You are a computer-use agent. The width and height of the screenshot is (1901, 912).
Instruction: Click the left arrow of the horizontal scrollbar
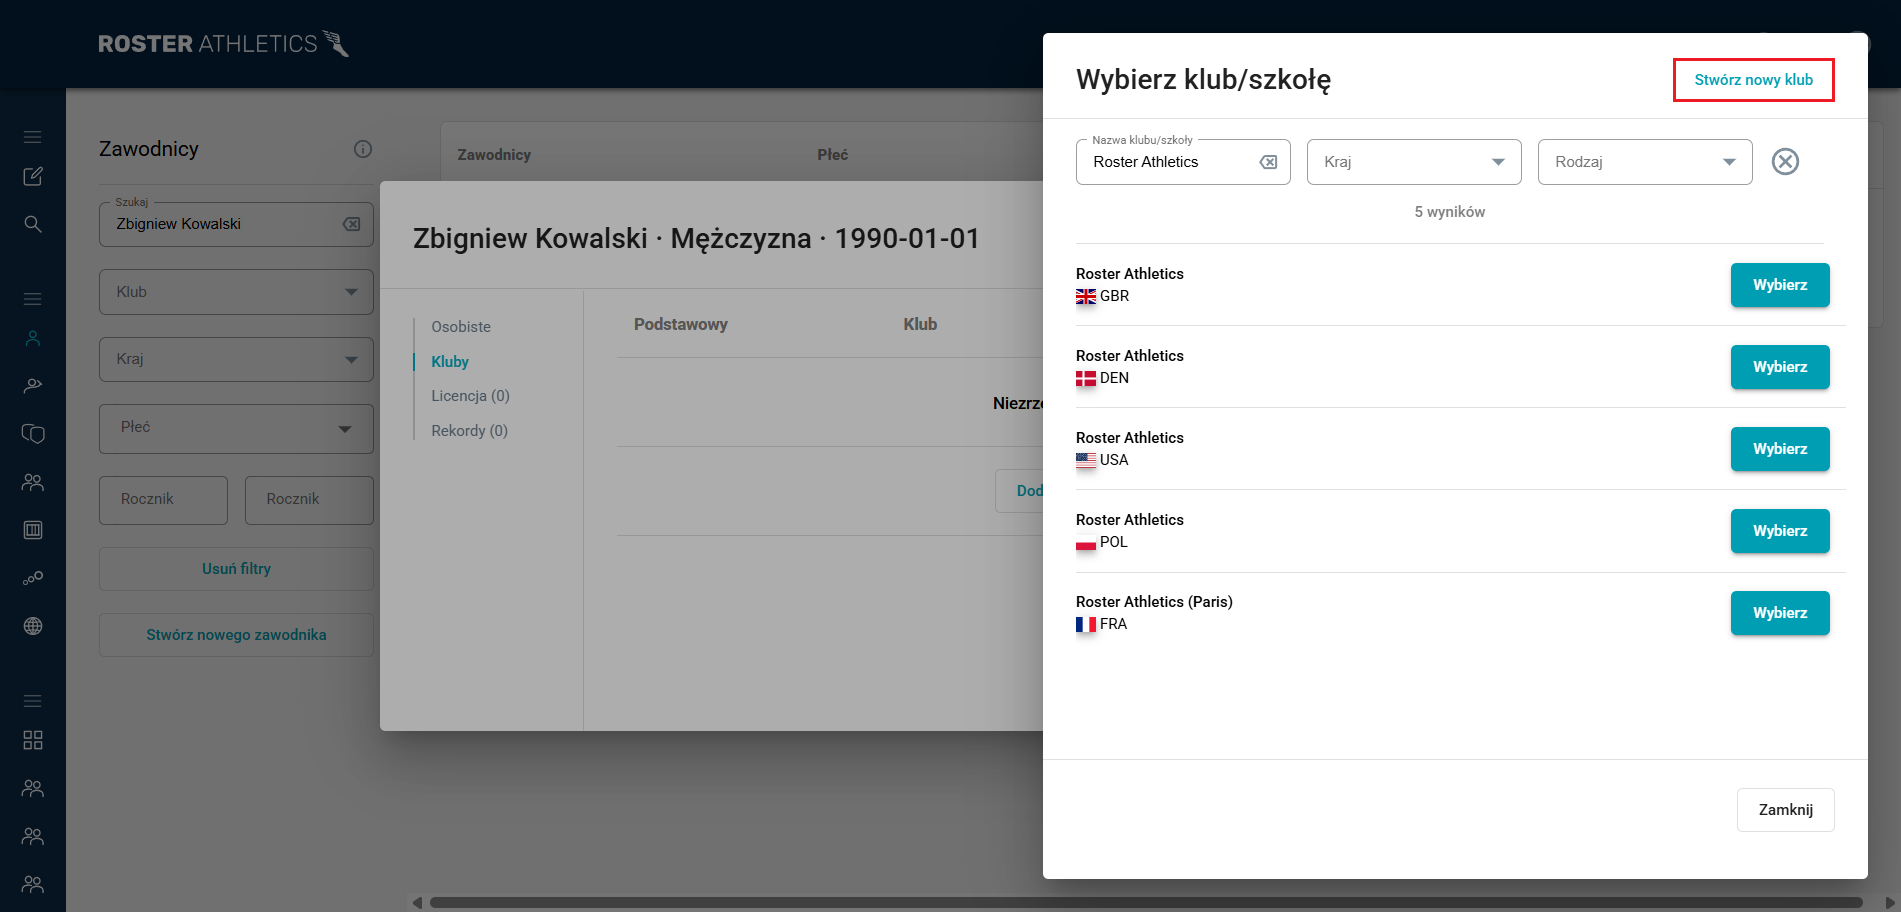(x=417, y=903)
